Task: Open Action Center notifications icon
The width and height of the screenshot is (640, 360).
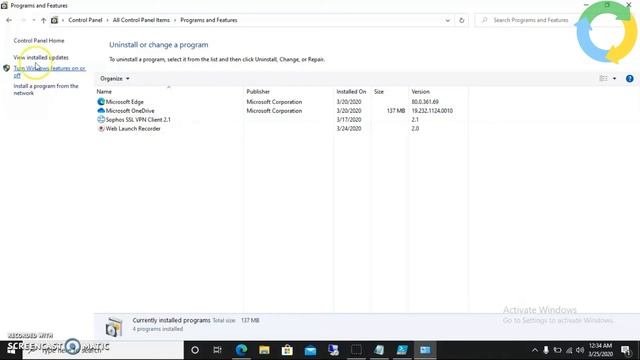Action: (625, 350)
